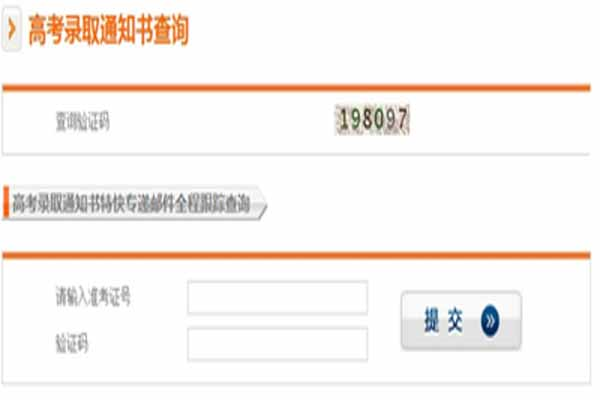Submit the form with 提交 button
The height and width of the screenshot is (400, 600).
(461, 320)
